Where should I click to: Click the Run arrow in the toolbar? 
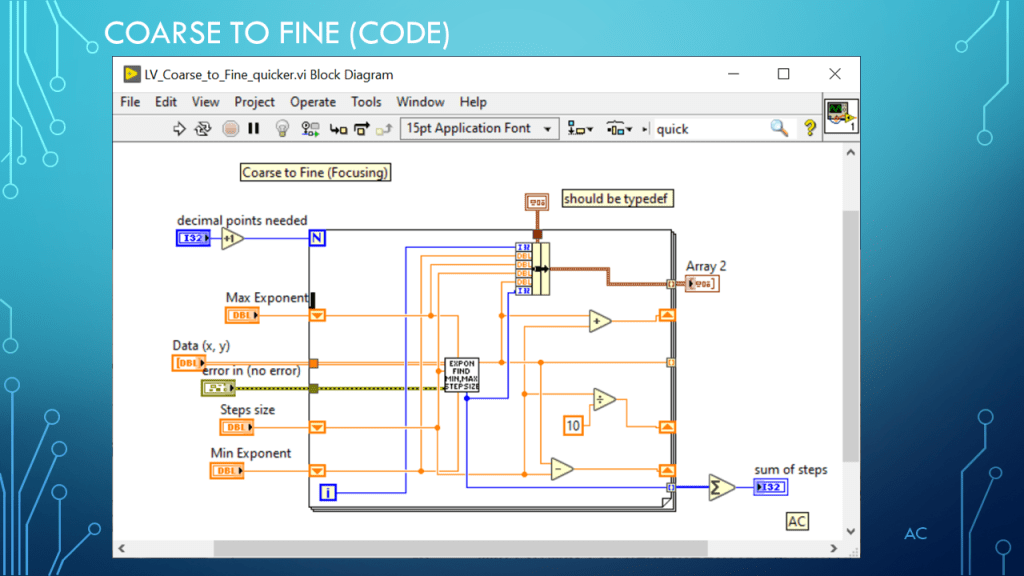[180, 129]
